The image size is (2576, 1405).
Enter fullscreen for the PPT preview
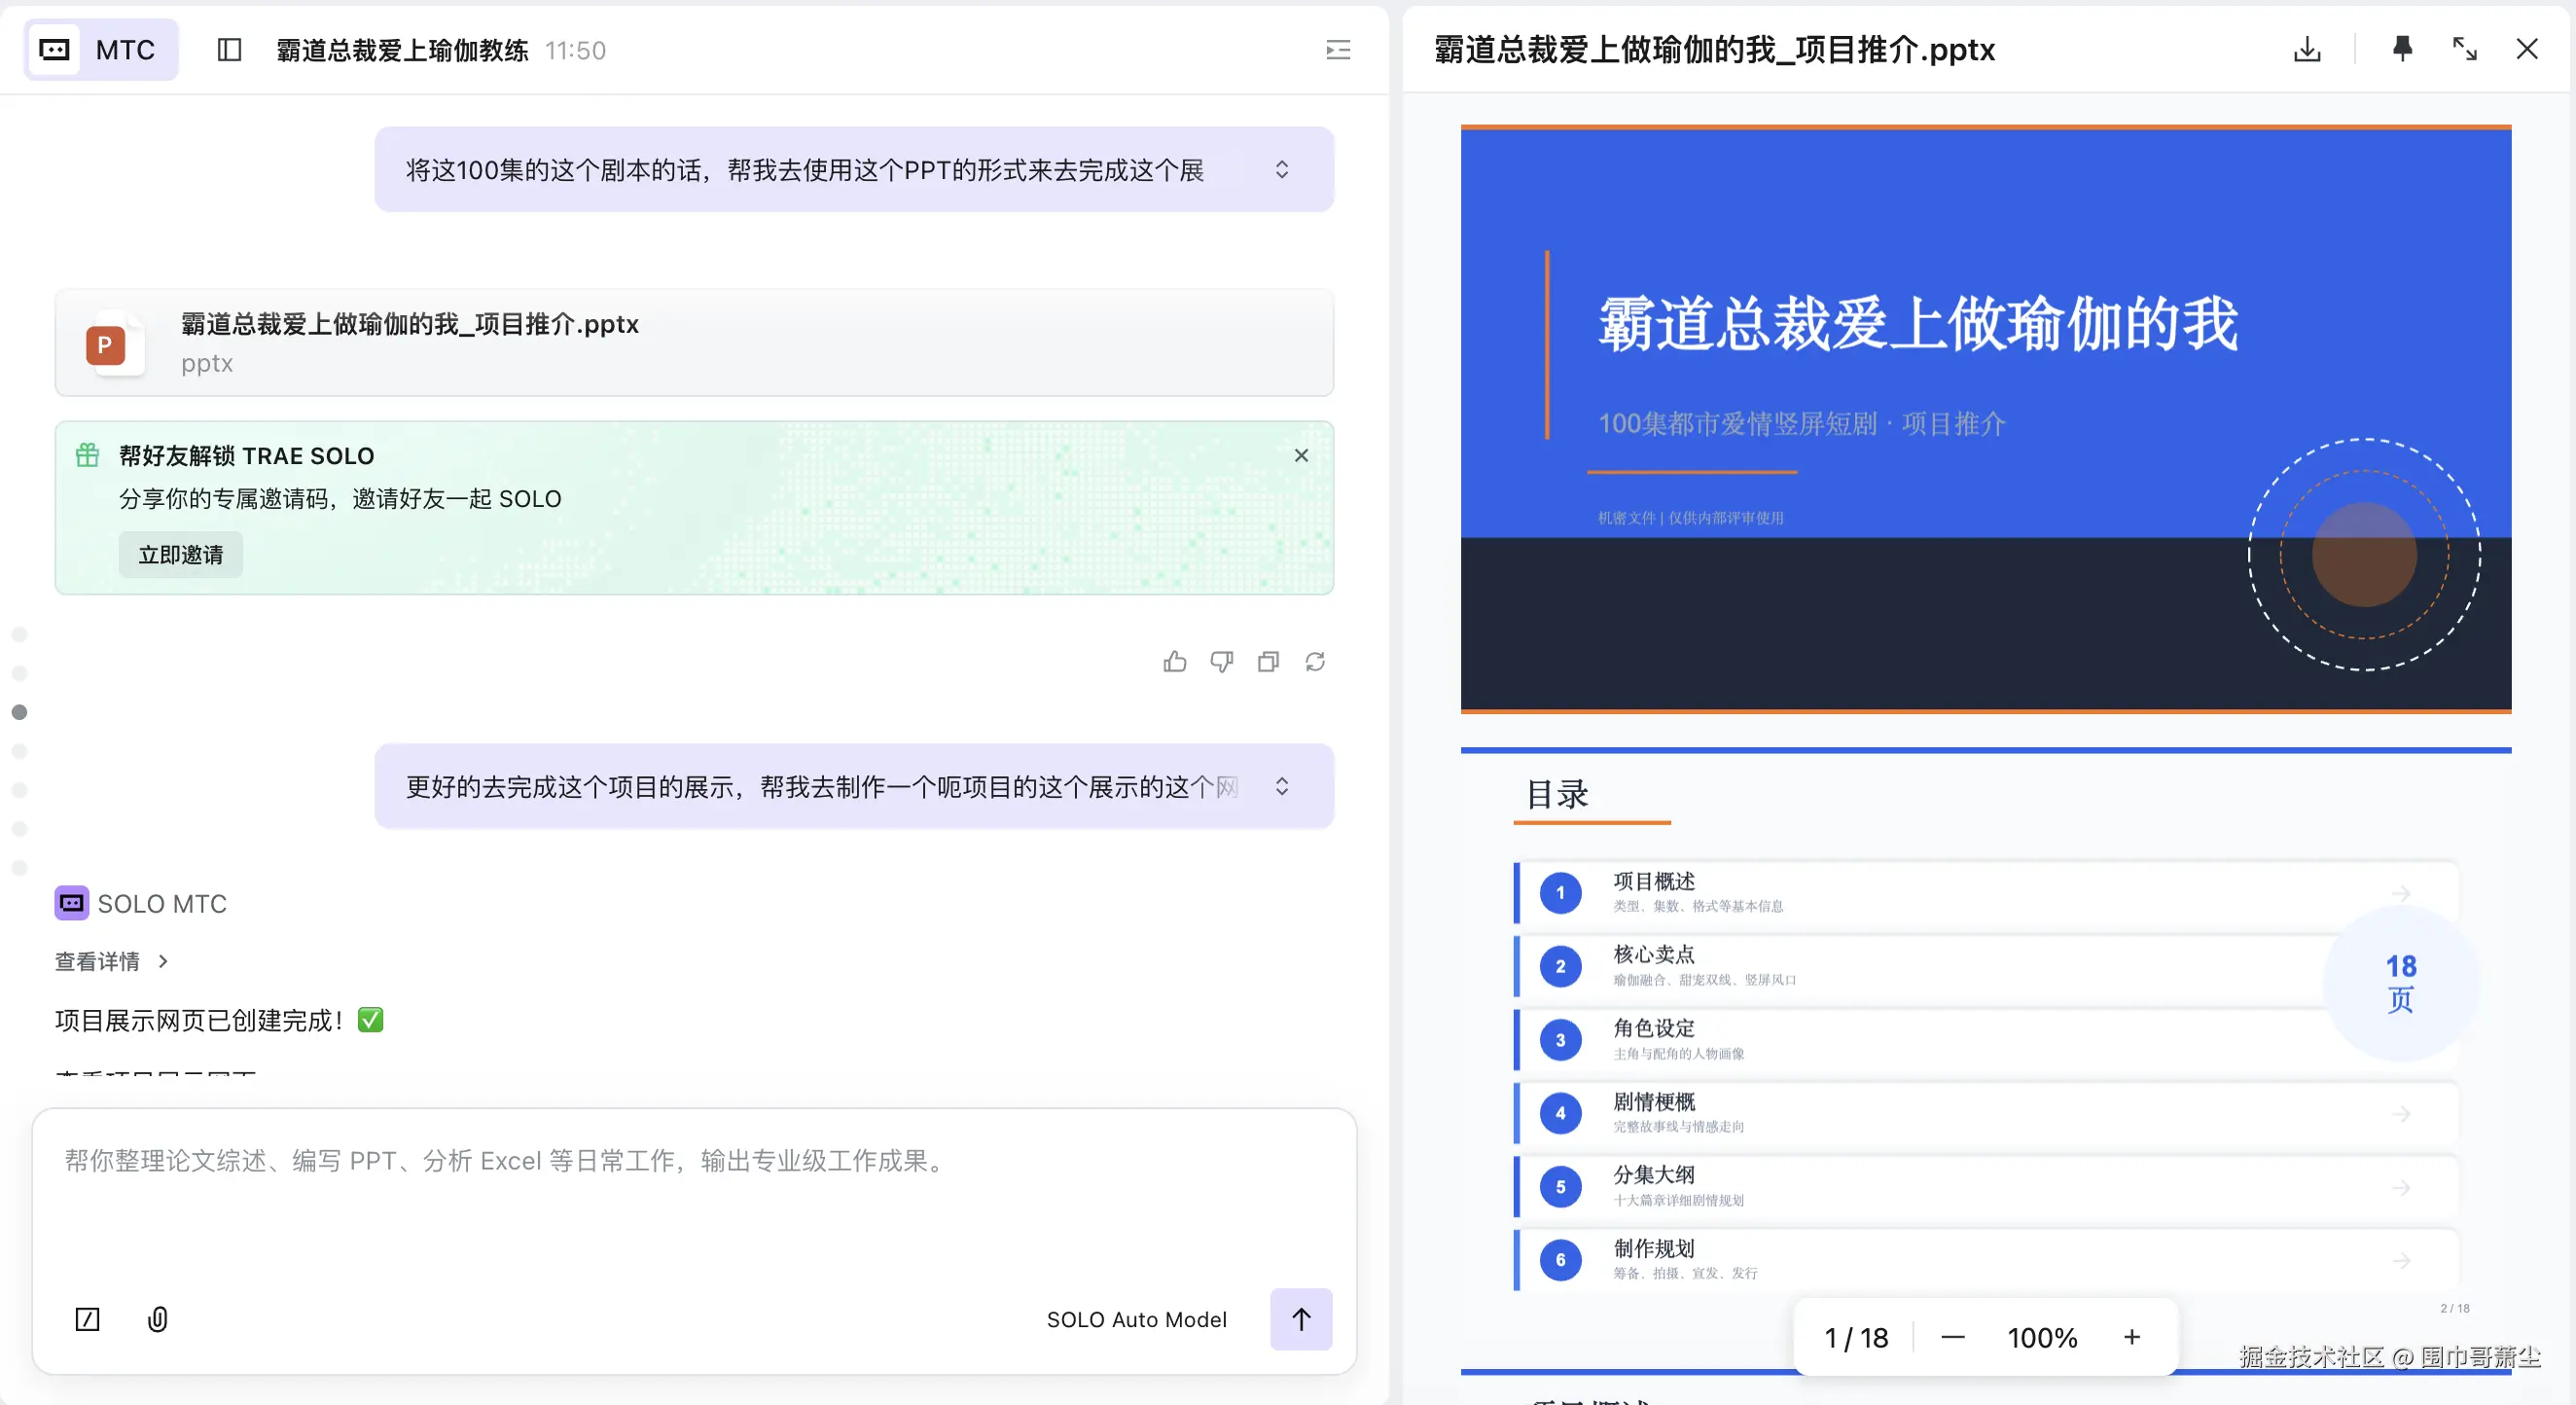2465,48
